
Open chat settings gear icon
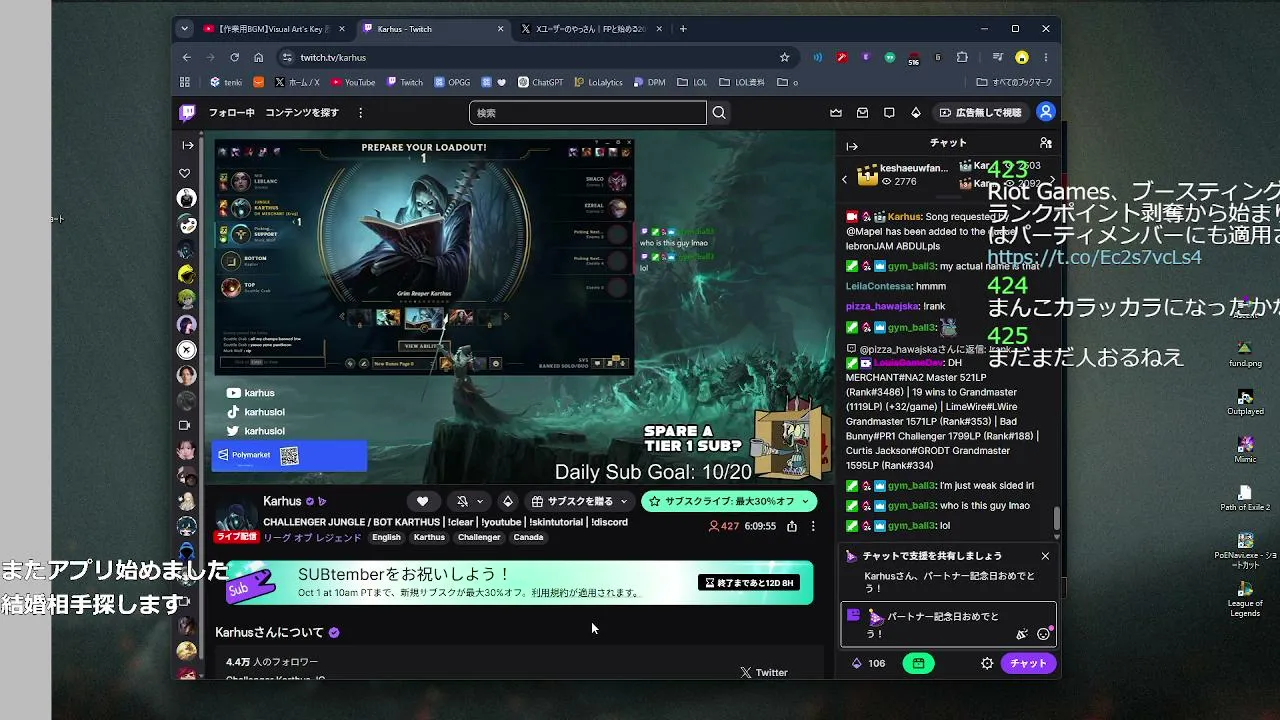point(987,663)
